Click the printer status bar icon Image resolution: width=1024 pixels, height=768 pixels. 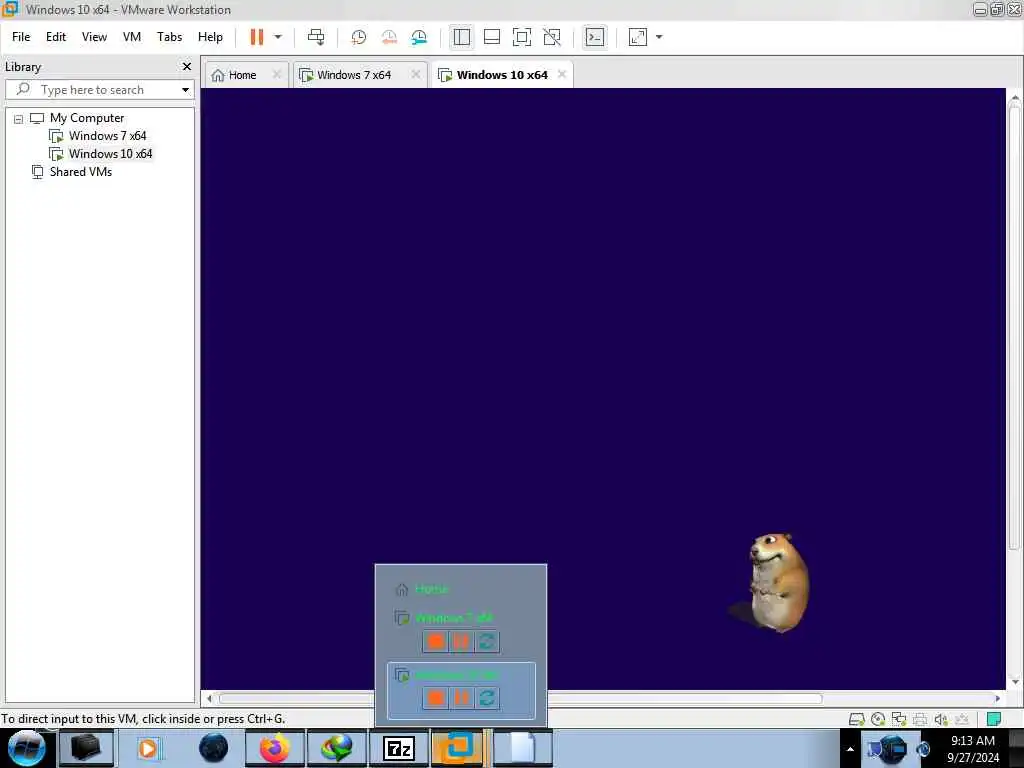[x=920, y=719]
